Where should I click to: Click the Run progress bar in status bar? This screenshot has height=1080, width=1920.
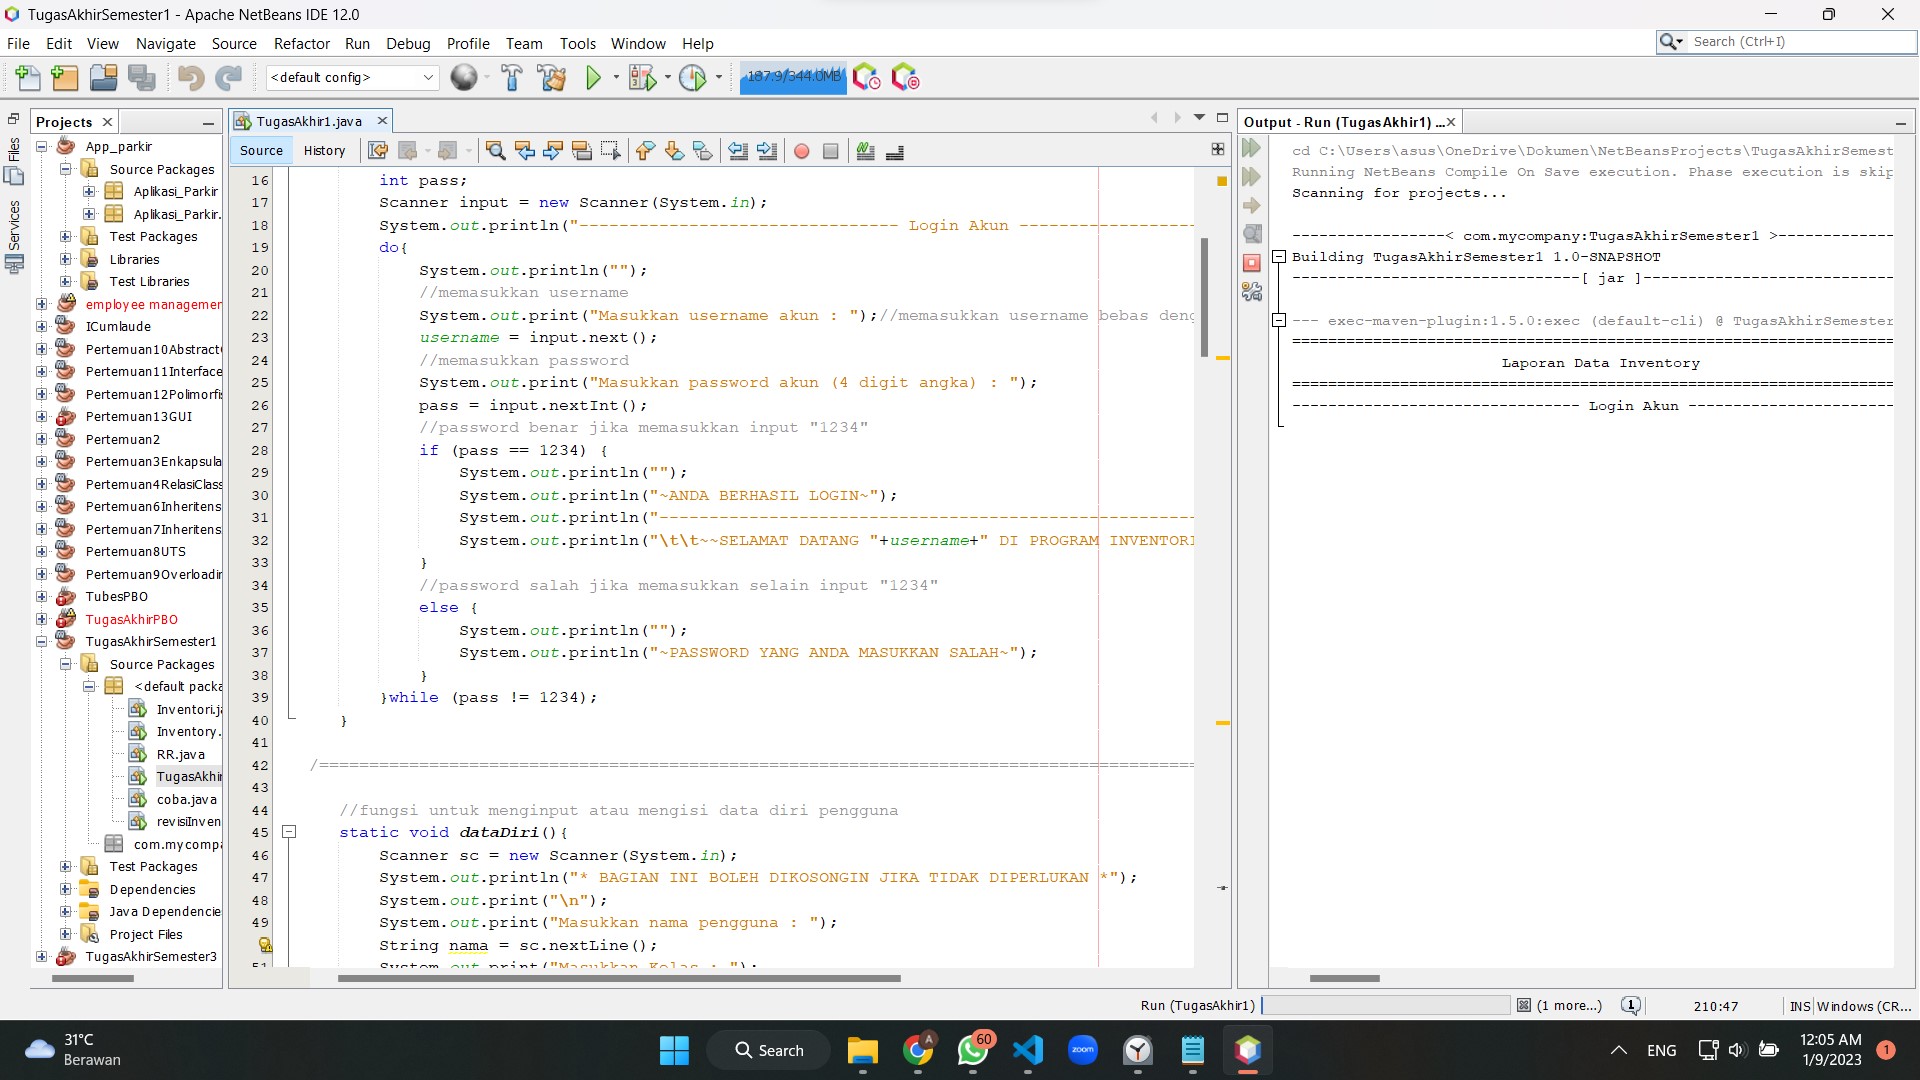pos(1385,1006)
